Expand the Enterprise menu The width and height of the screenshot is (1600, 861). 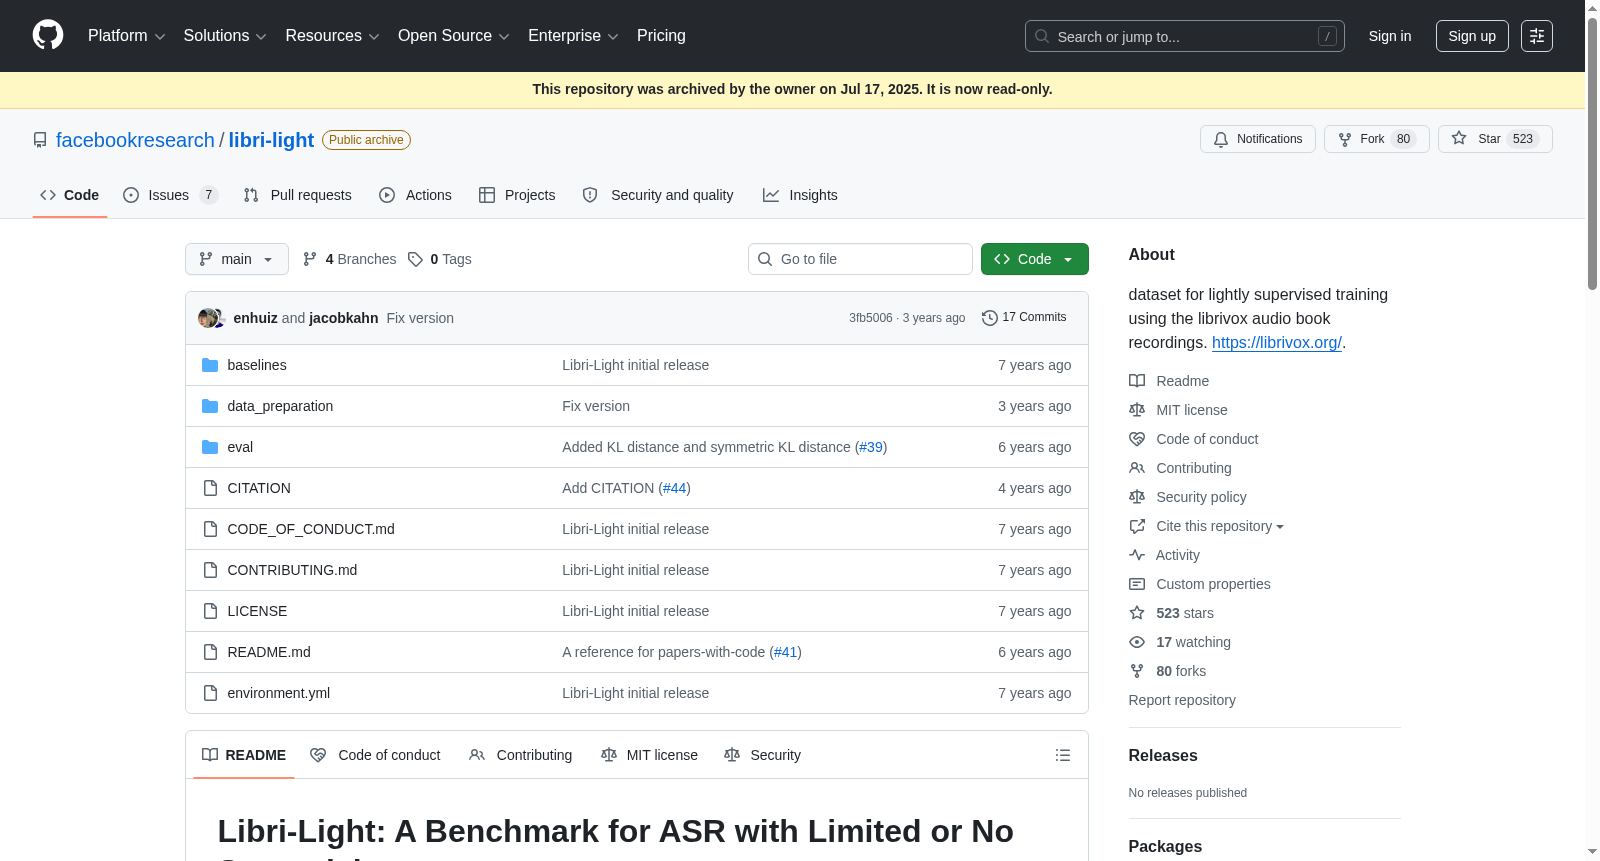(573, 36)
